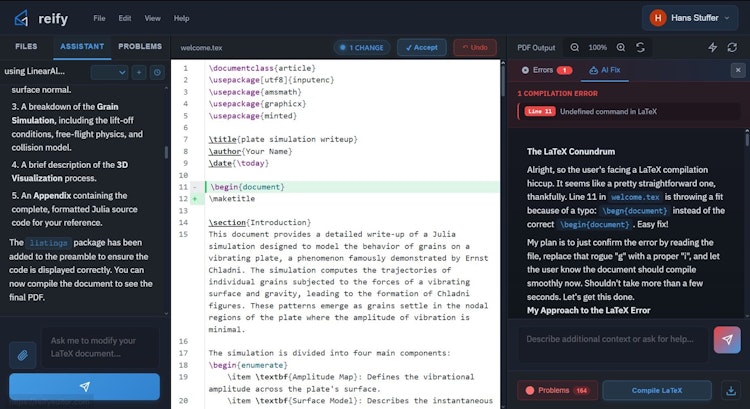The height and width of the screenshot is (409, 750).
Task: Click the assistant message input box
Action: point(100,347)
